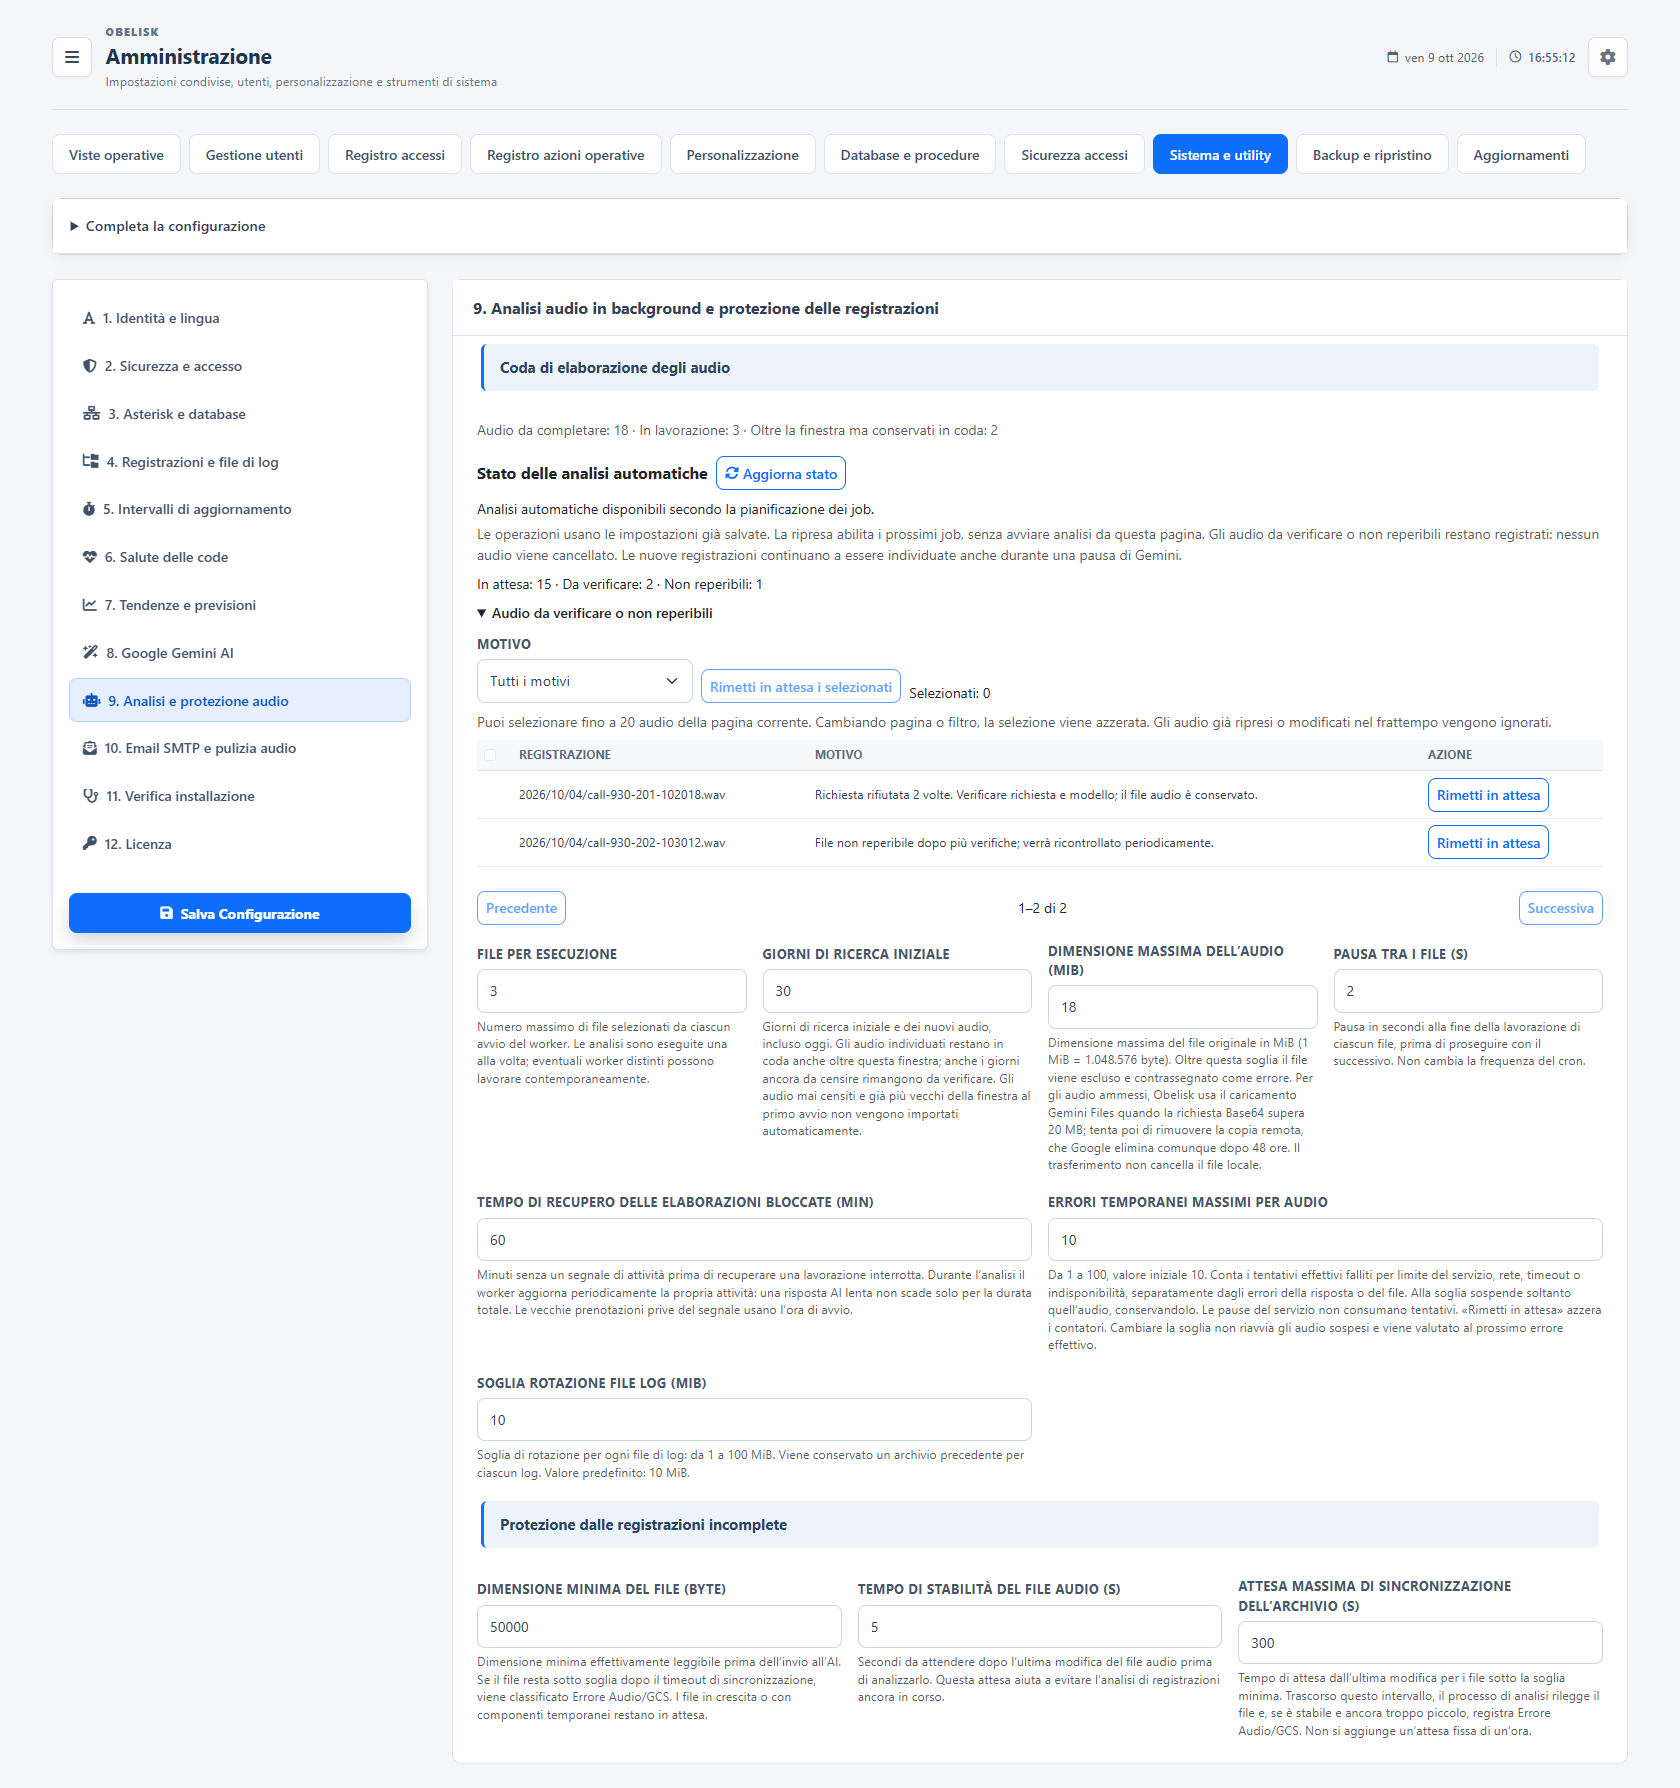Click the Giorni di ricerca iniziale field
This screenshot has width=1680, height=1788.
(x=897, y=991)
